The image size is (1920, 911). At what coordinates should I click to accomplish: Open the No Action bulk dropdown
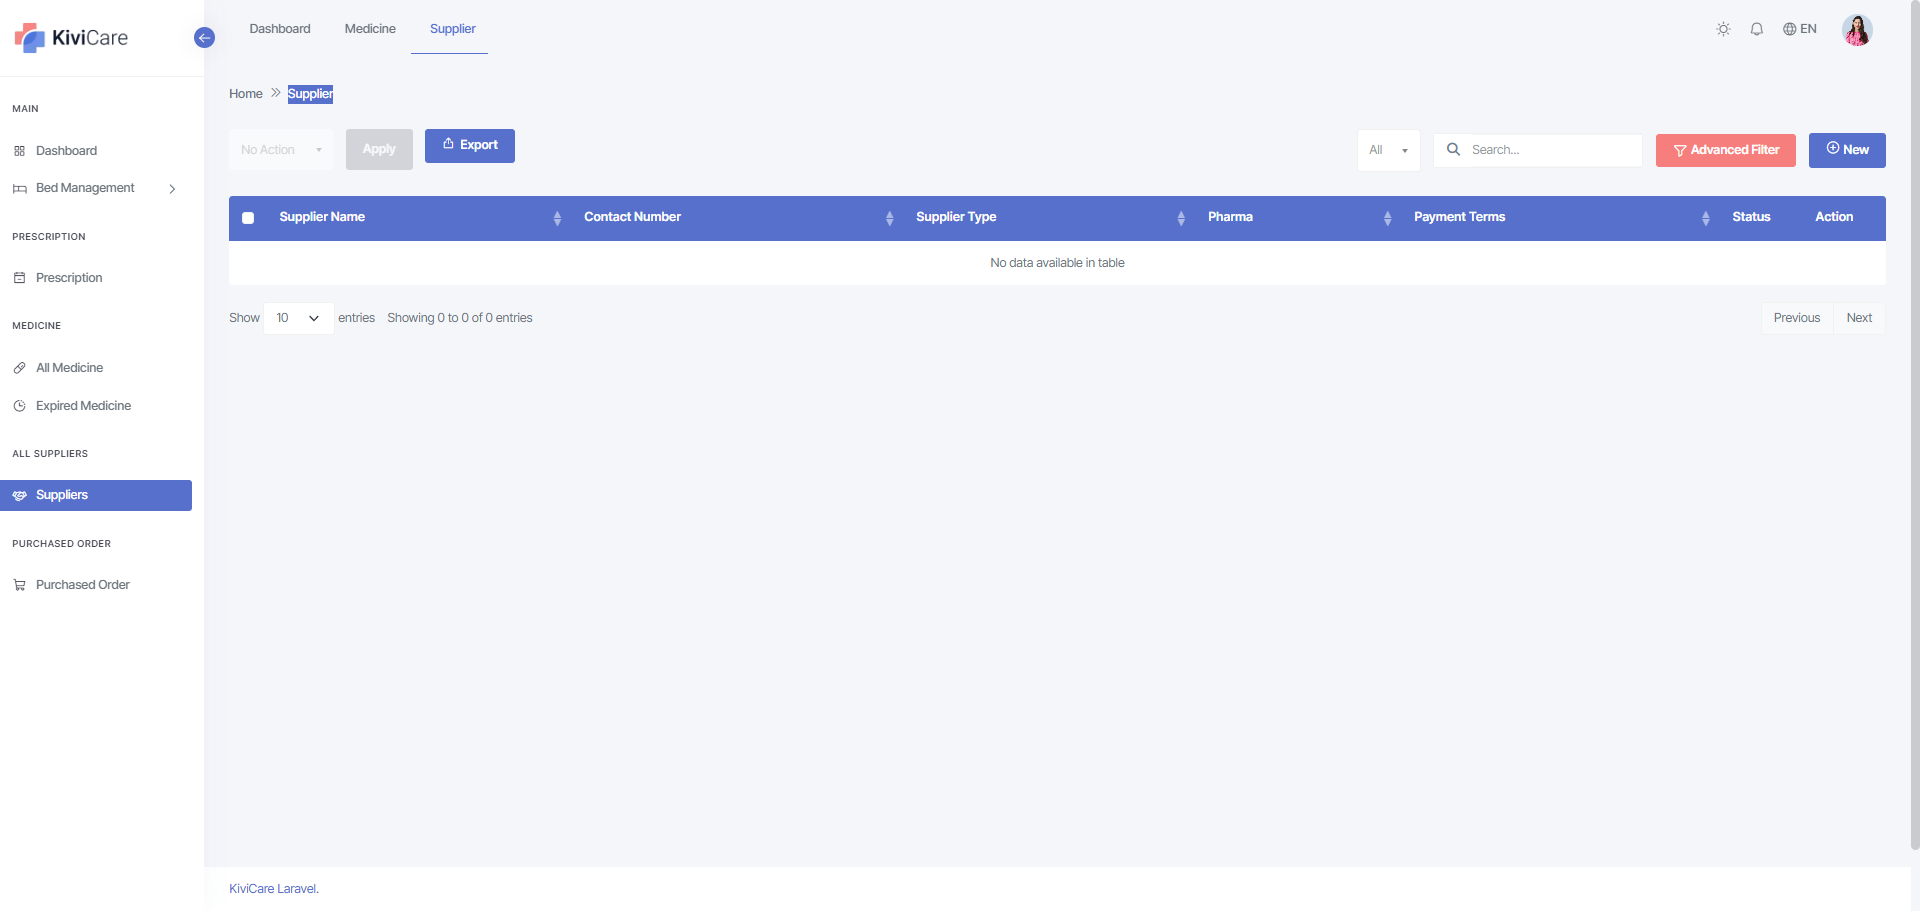pos(281,150)
